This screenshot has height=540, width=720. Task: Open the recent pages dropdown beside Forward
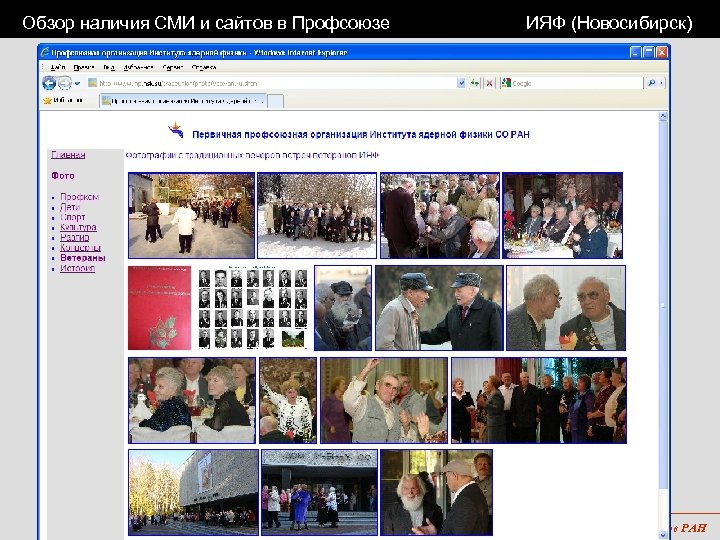coord(77,84)
